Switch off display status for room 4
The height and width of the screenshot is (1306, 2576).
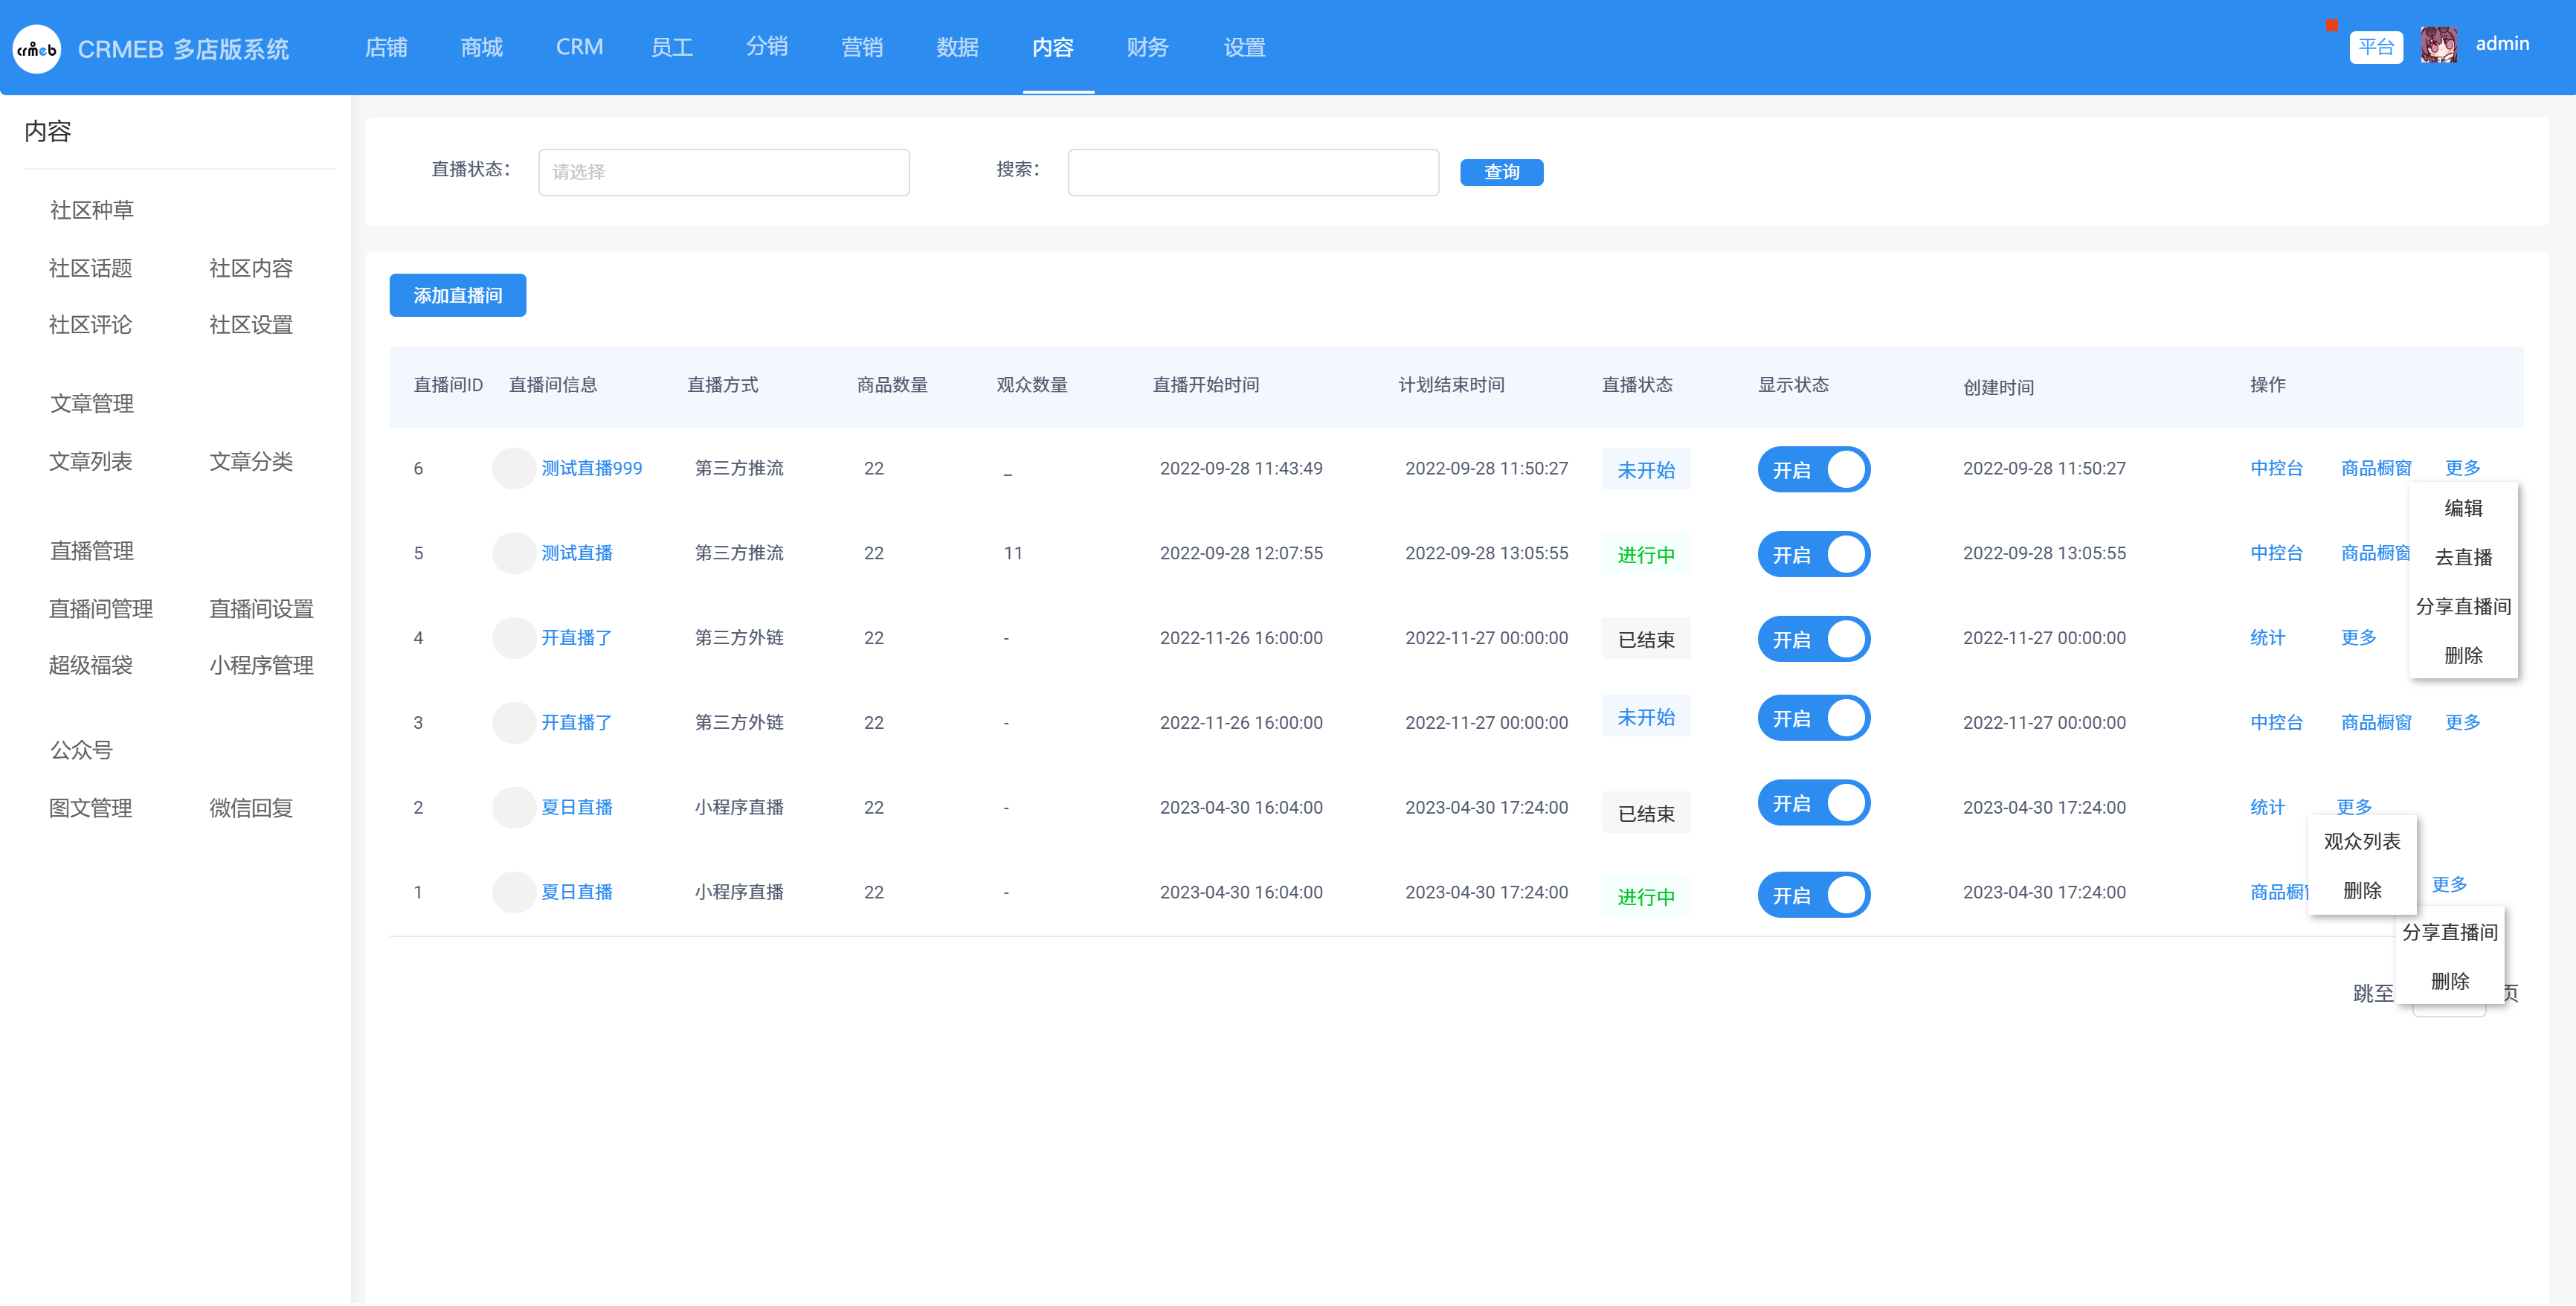pyautogui.click(x=1813, y=639)
